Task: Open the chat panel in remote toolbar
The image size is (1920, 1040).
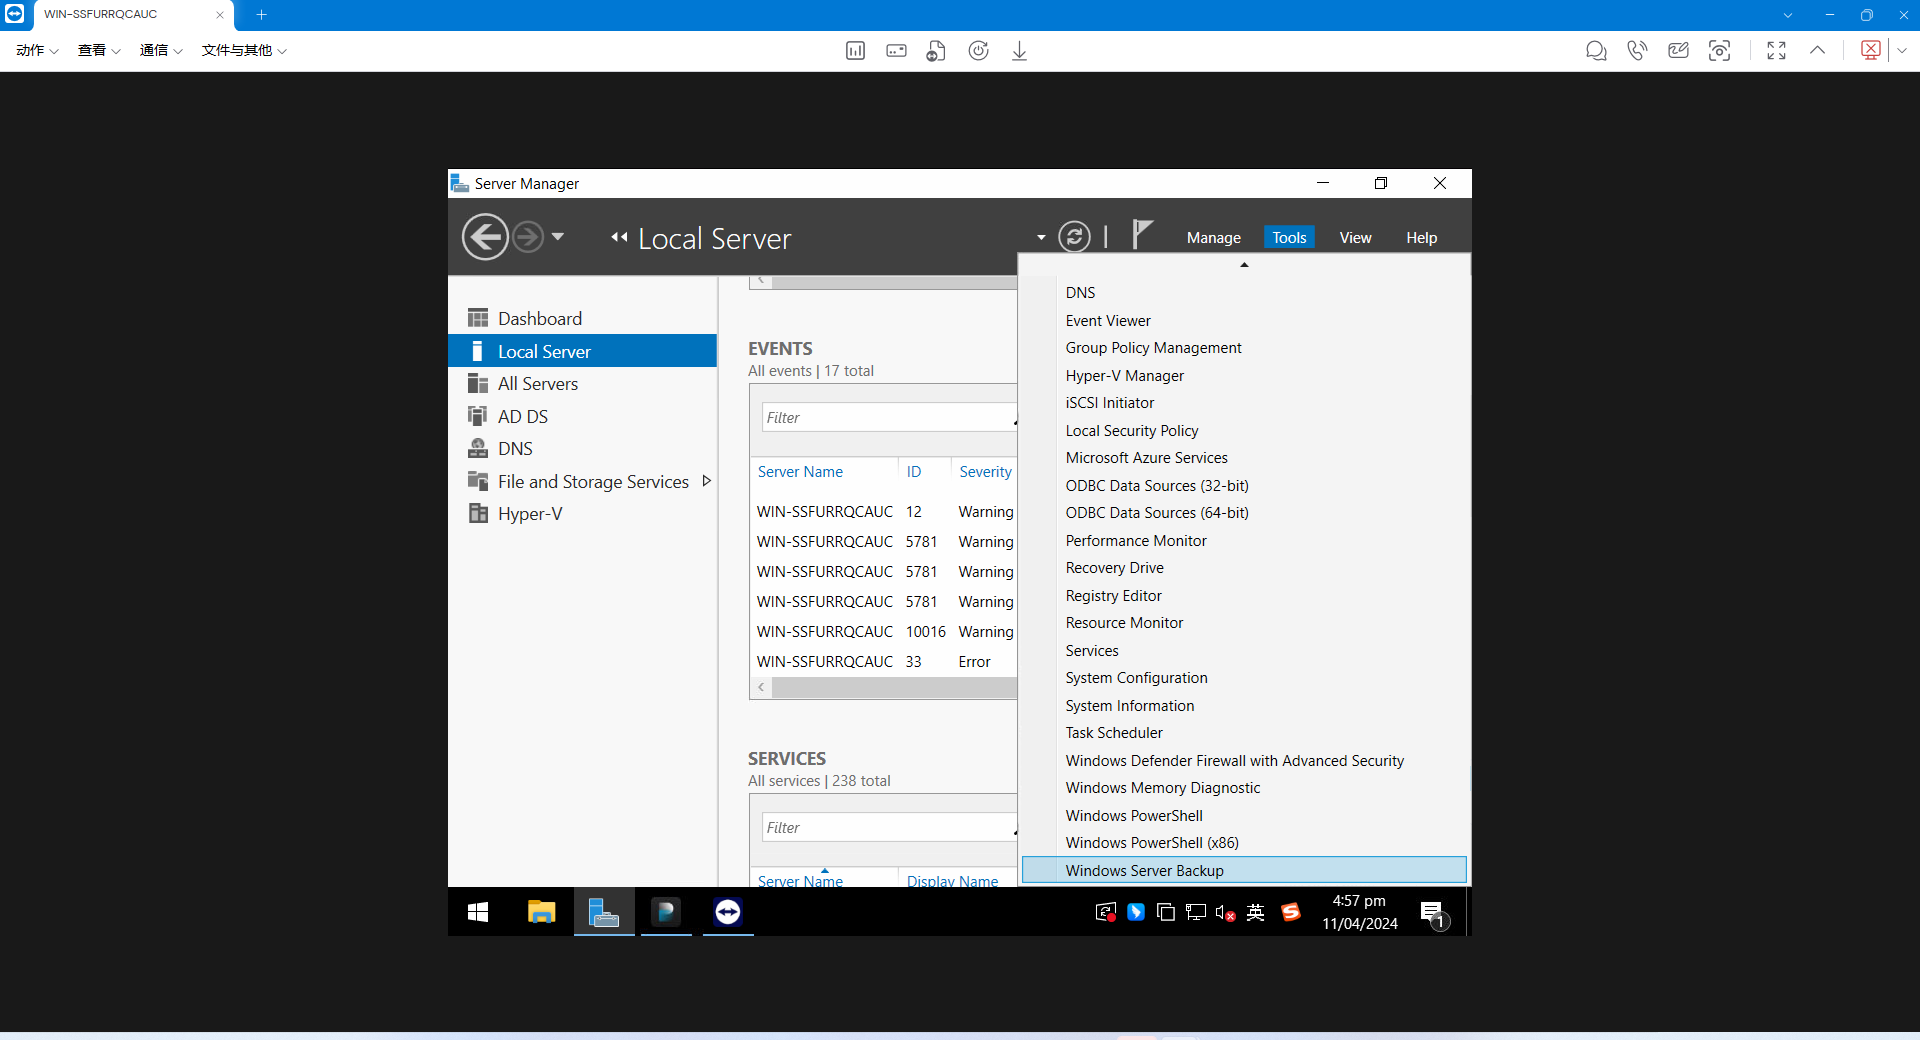Action: [1596, 50]
